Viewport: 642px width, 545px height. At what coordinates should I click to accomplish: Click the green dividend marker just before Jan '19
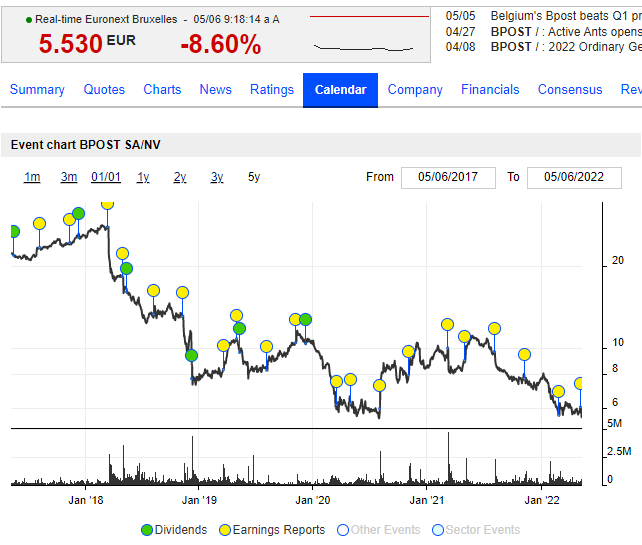pos(191,355)
